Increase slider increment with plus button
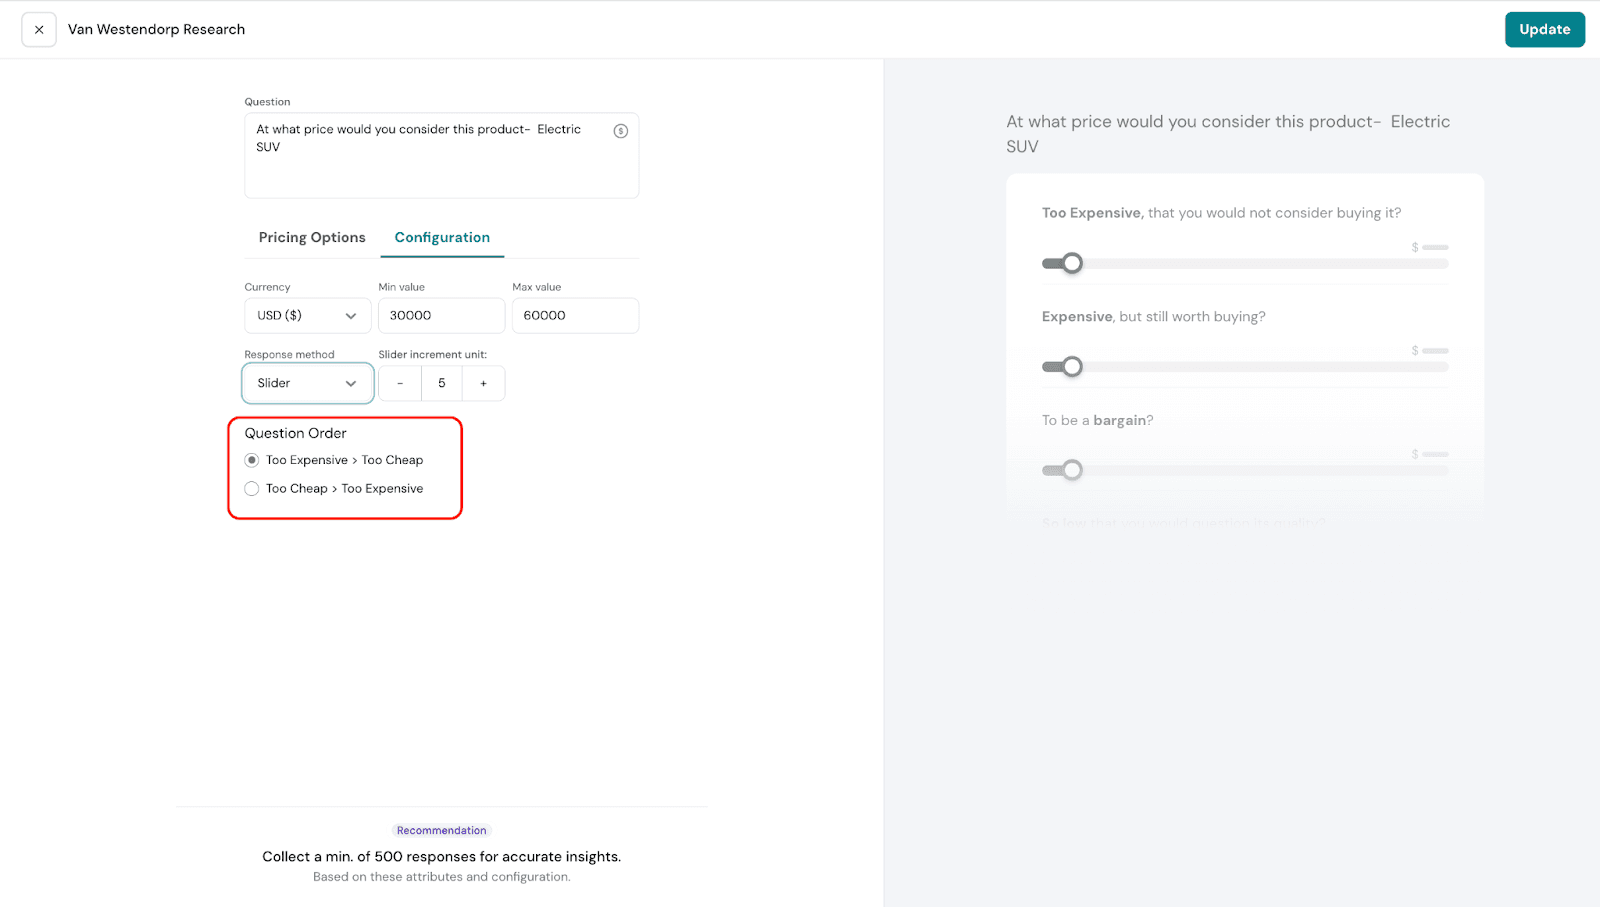 483,383
